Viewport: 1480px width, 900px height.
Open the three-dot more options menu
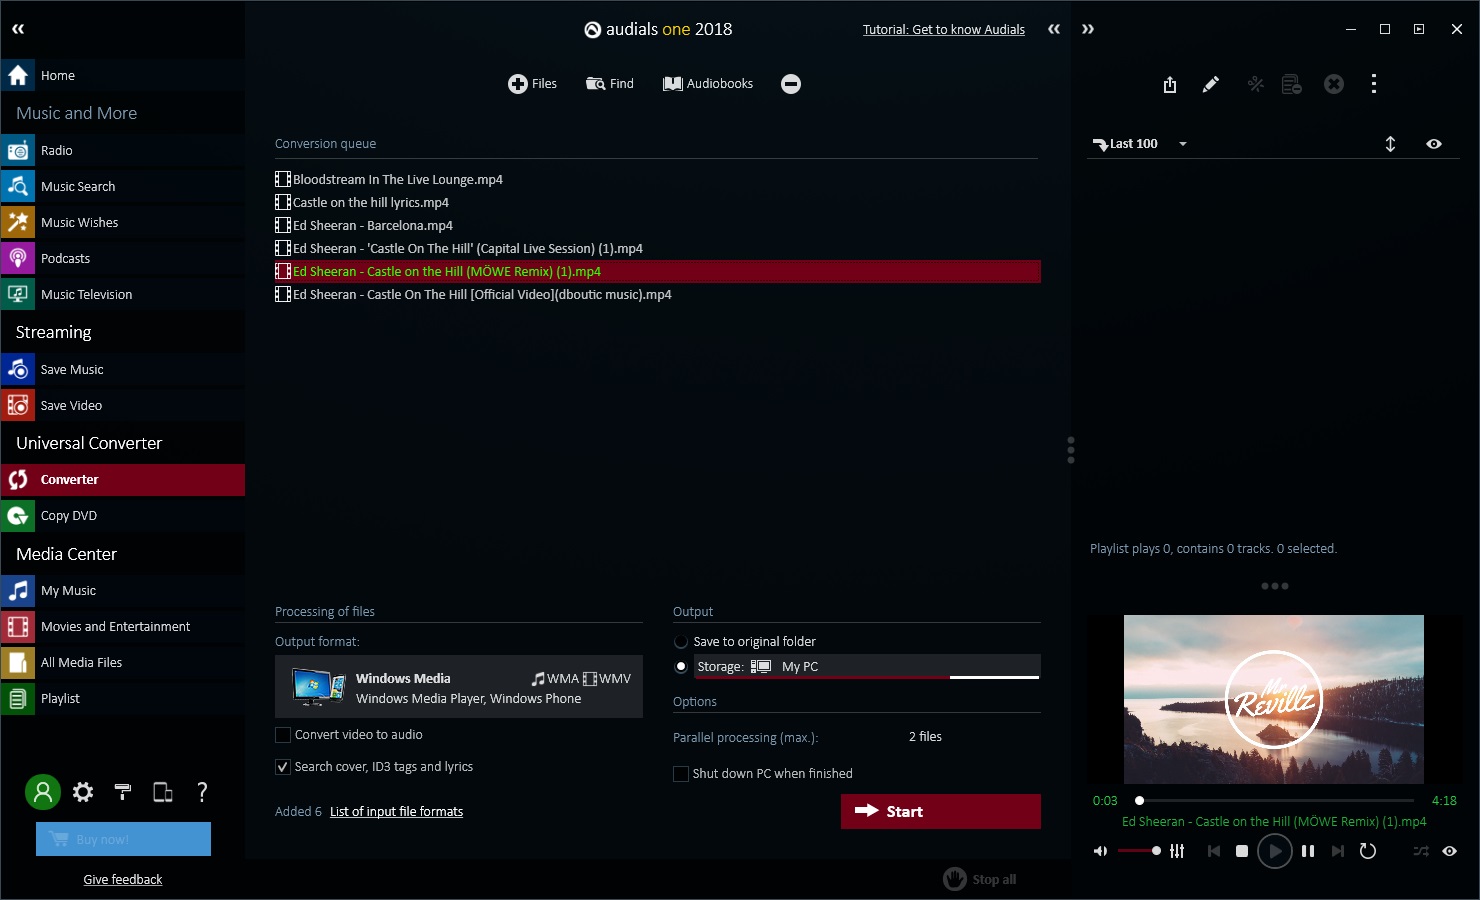[x=1374, y=84]
